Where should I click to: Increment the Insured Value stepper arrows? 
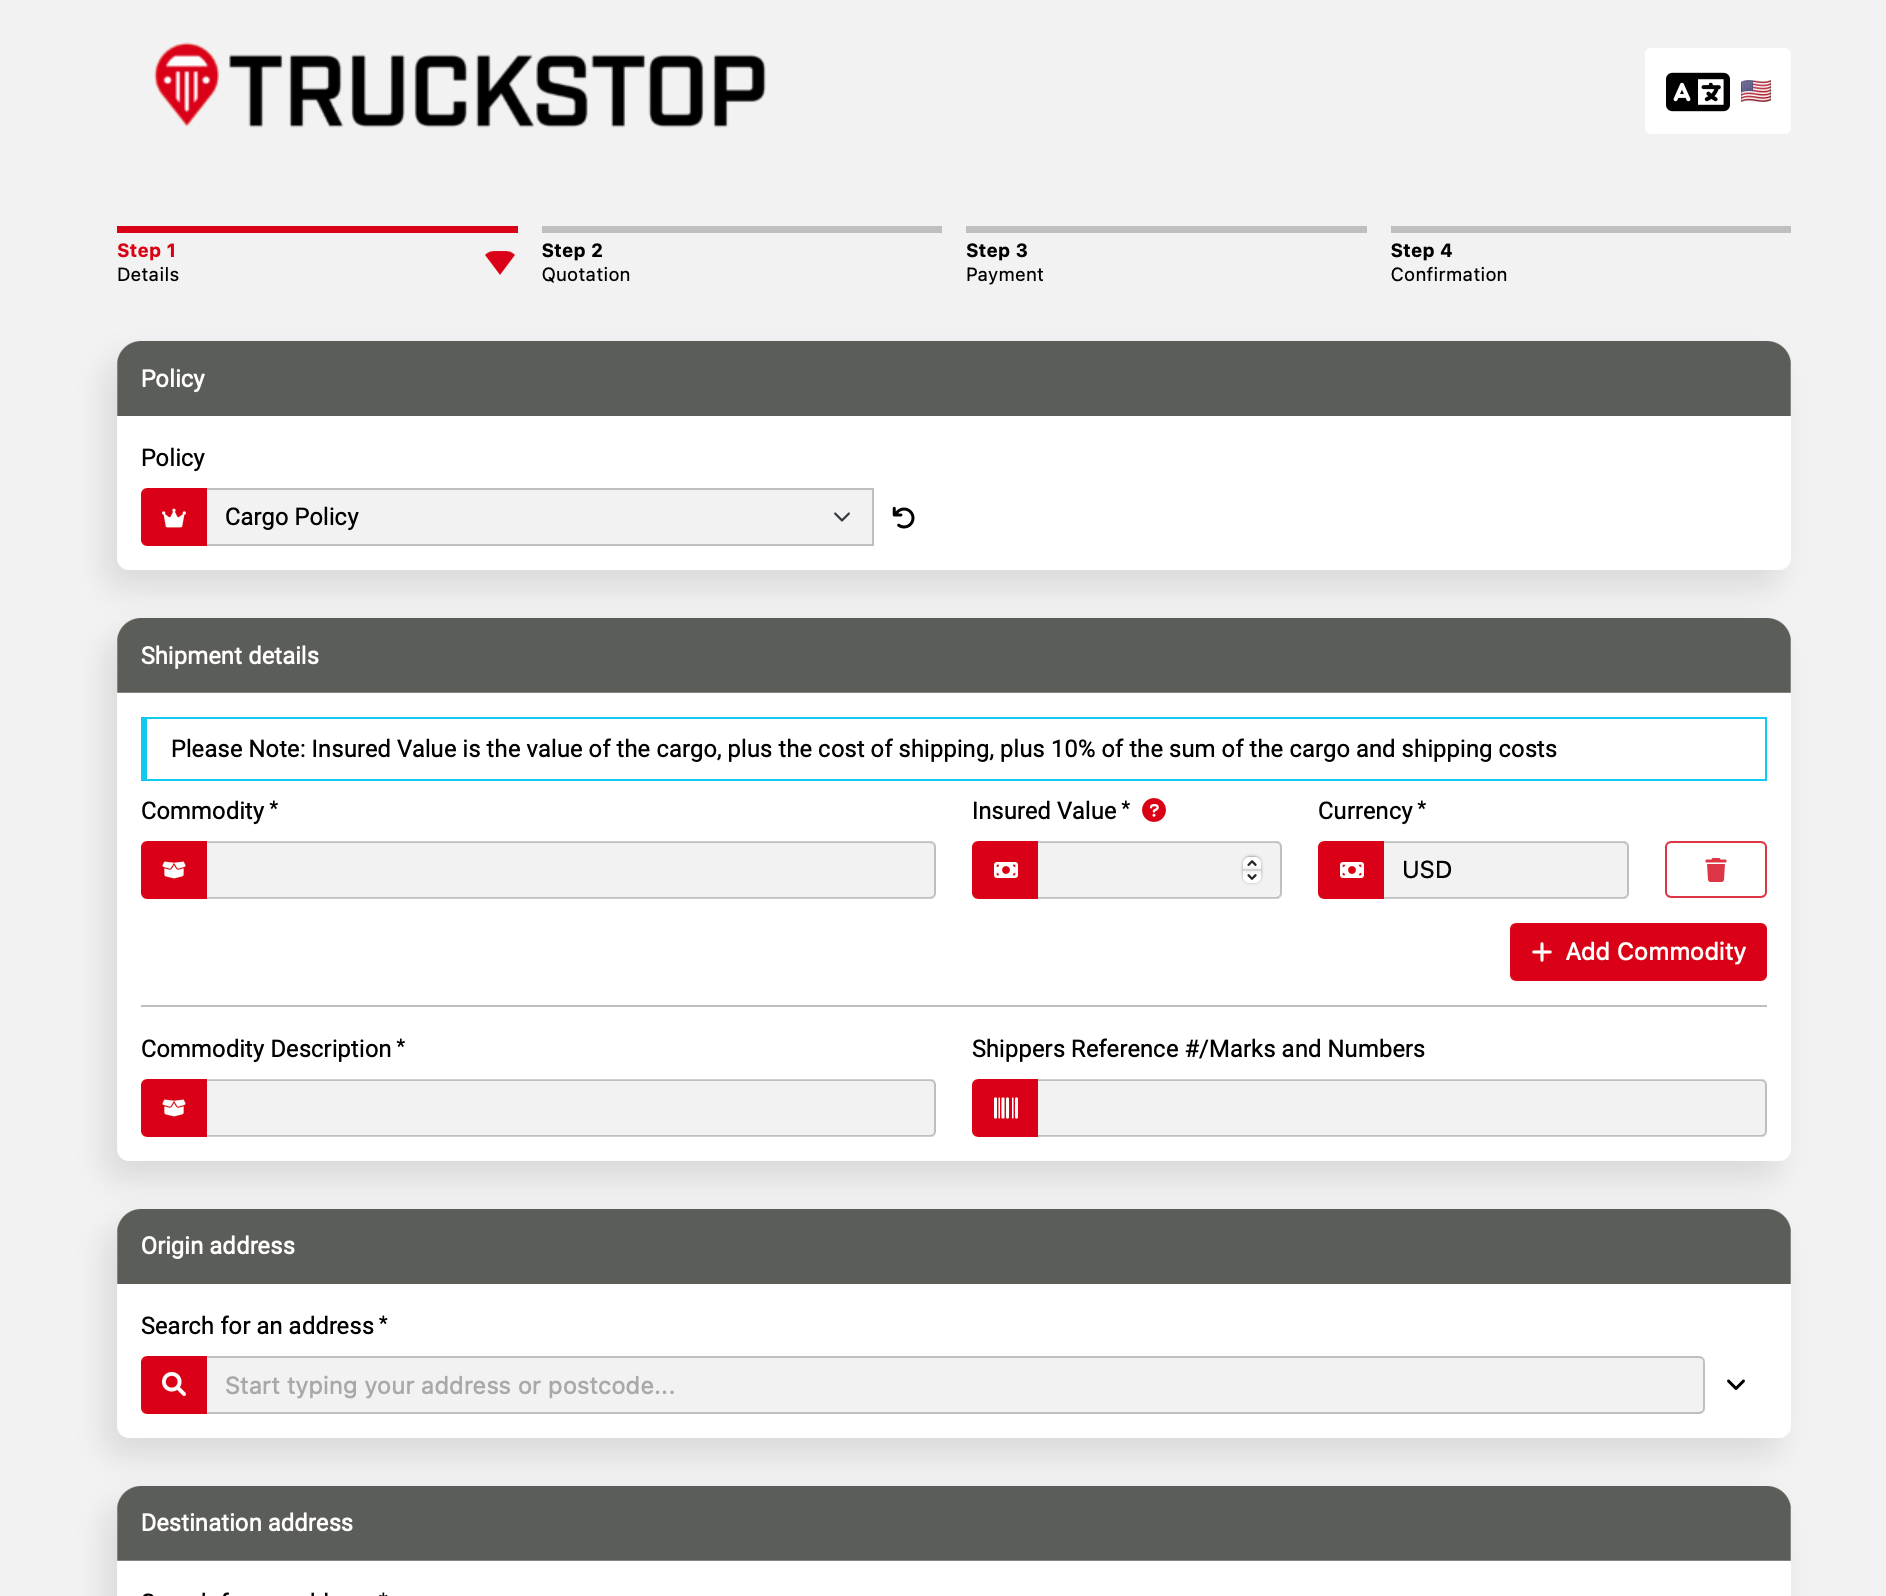(x=1252, y=863)
